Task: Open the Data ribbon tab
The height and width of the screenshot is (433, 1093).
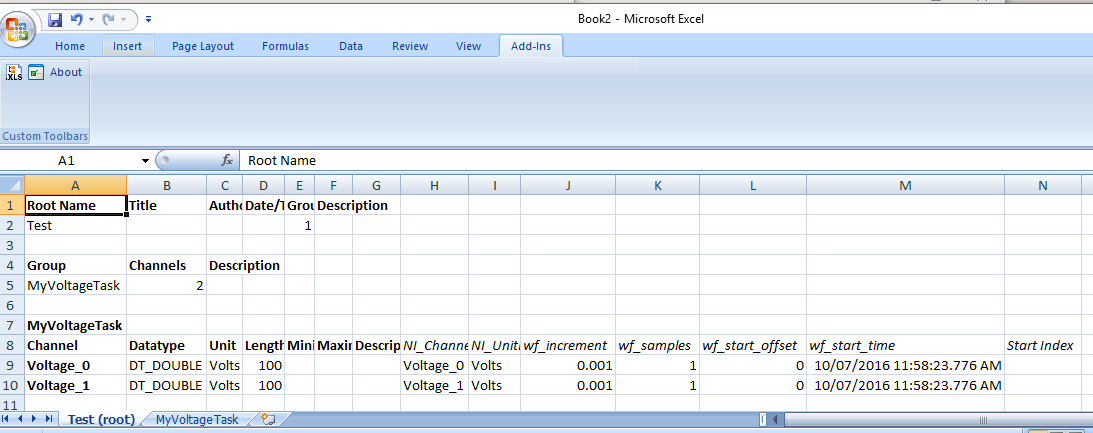Action: 351,46
